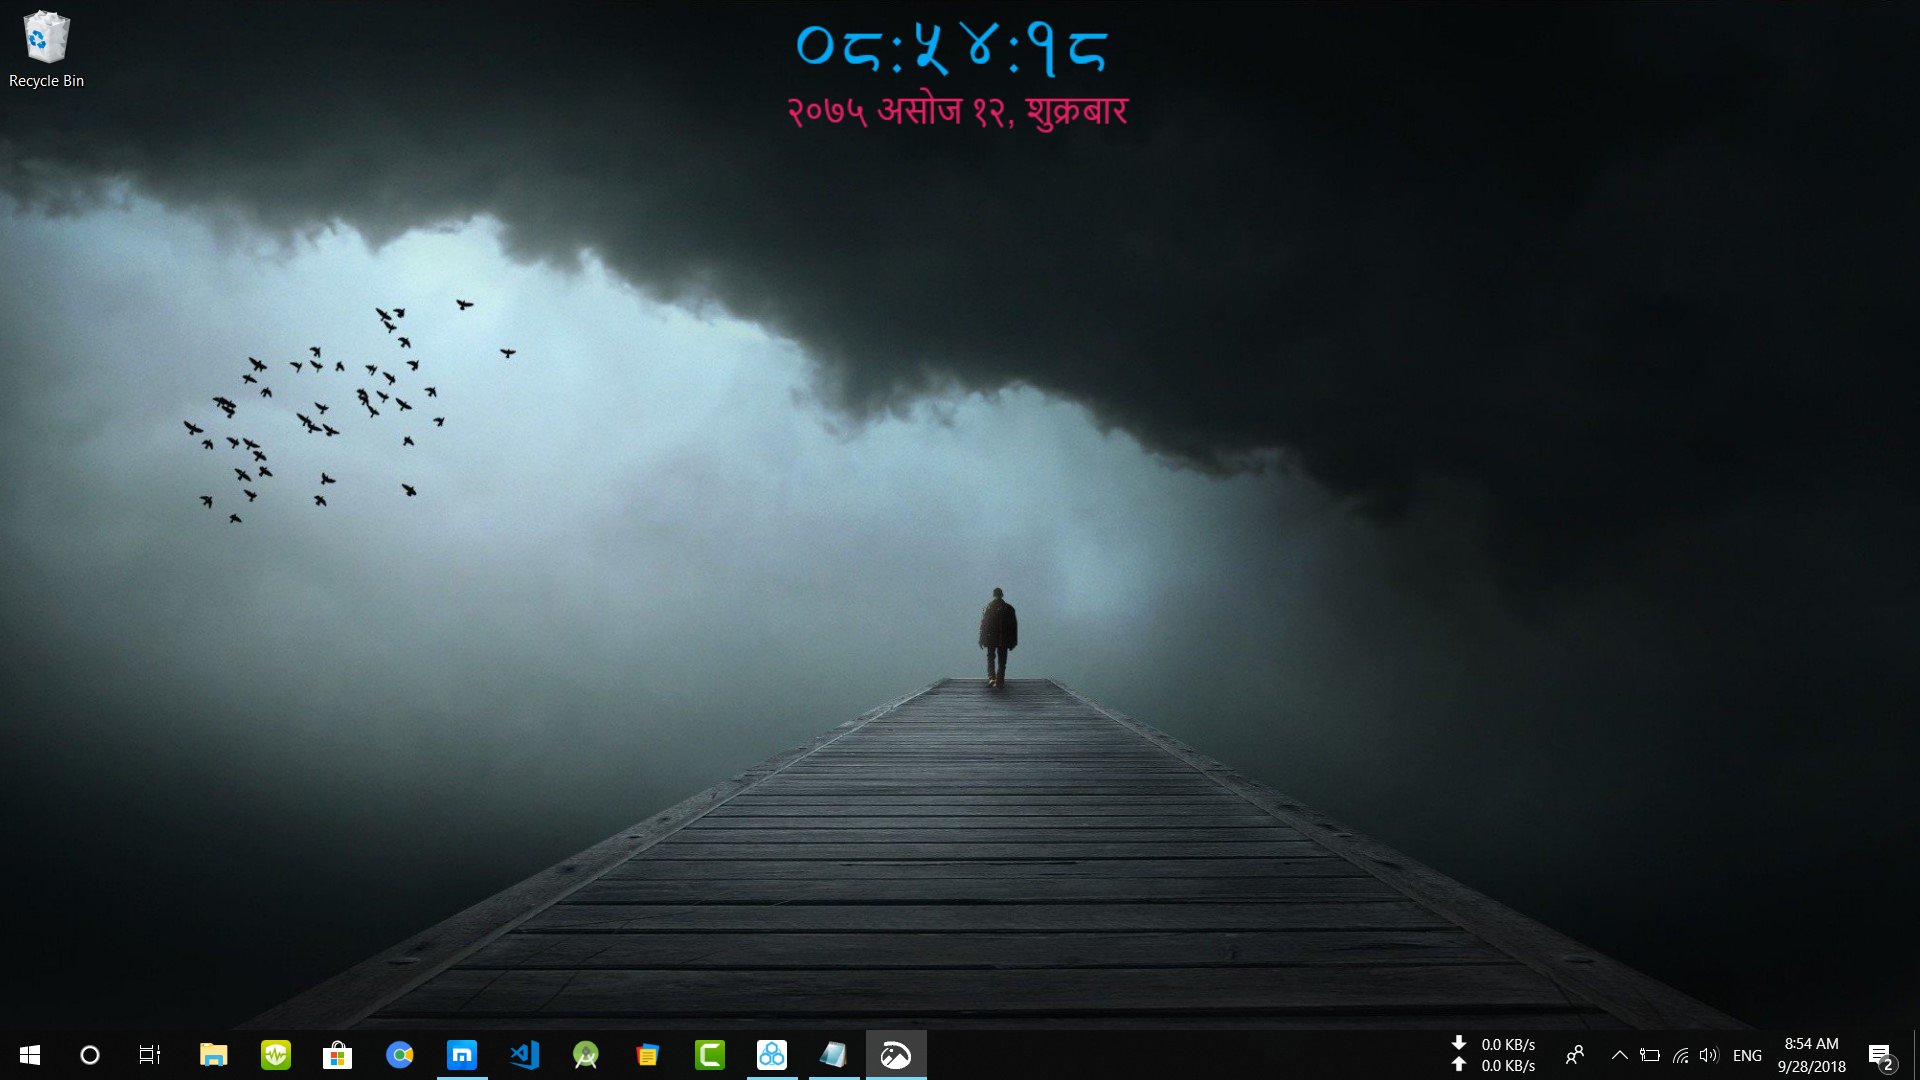The height and width of the screenshot is (1080, 1920).
Task: Launch the Sticky Notes app
Action: (x=647, y=1054)
